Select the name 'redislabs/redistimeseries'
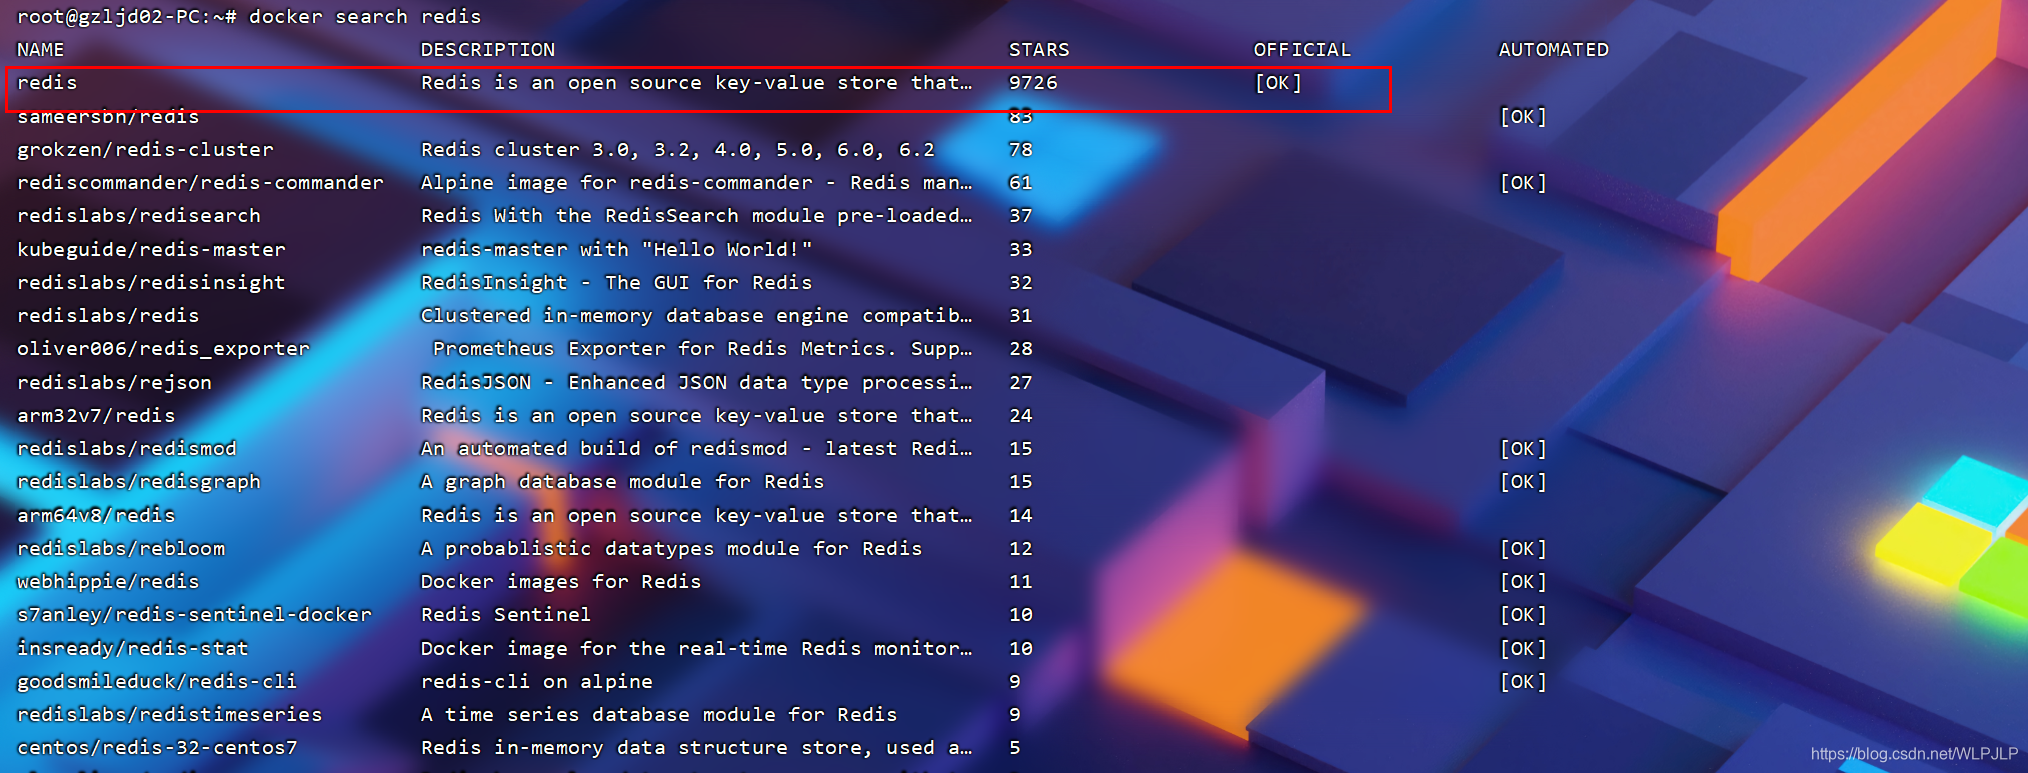Viewport: 2028px width, 773px height. [x=170, y=715]
